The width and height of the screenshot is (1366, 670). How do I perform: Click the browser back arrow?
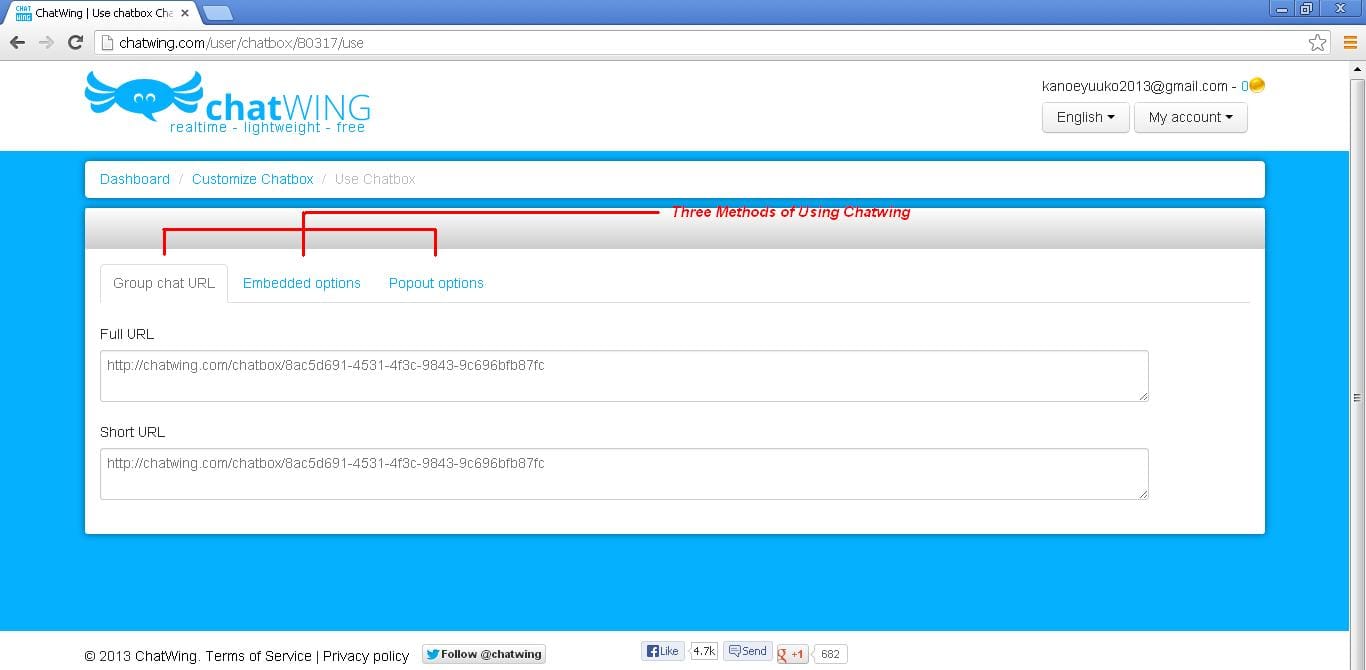17,43
